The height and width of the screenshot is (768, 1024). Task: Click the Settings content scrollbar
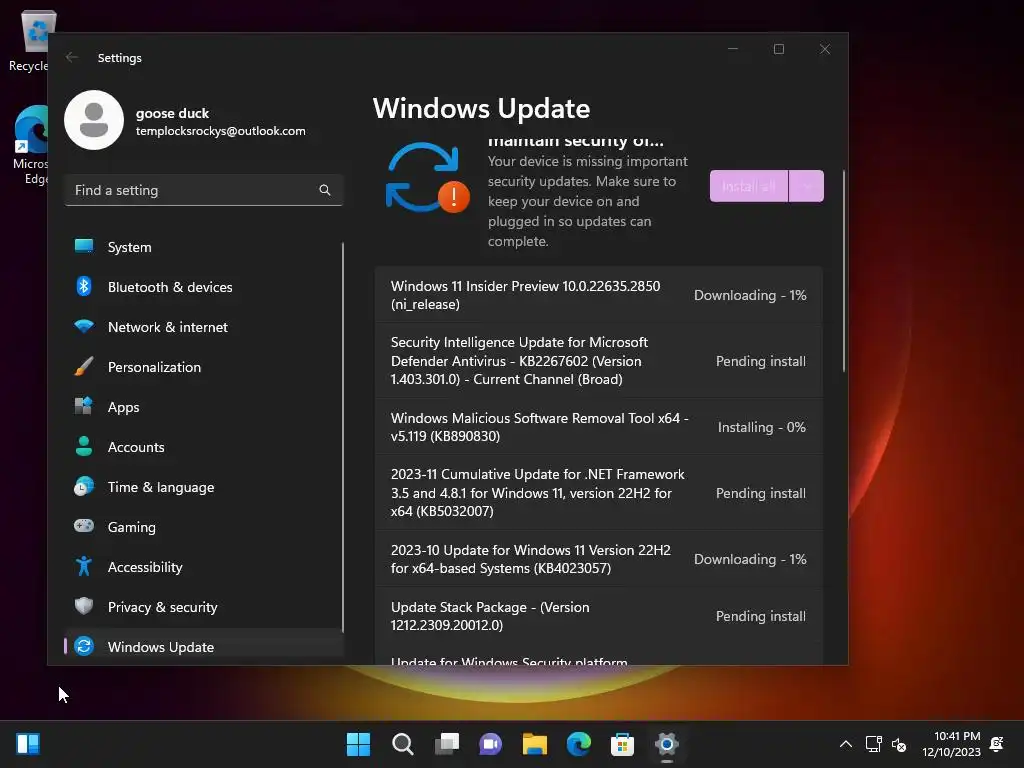point(843,271)
